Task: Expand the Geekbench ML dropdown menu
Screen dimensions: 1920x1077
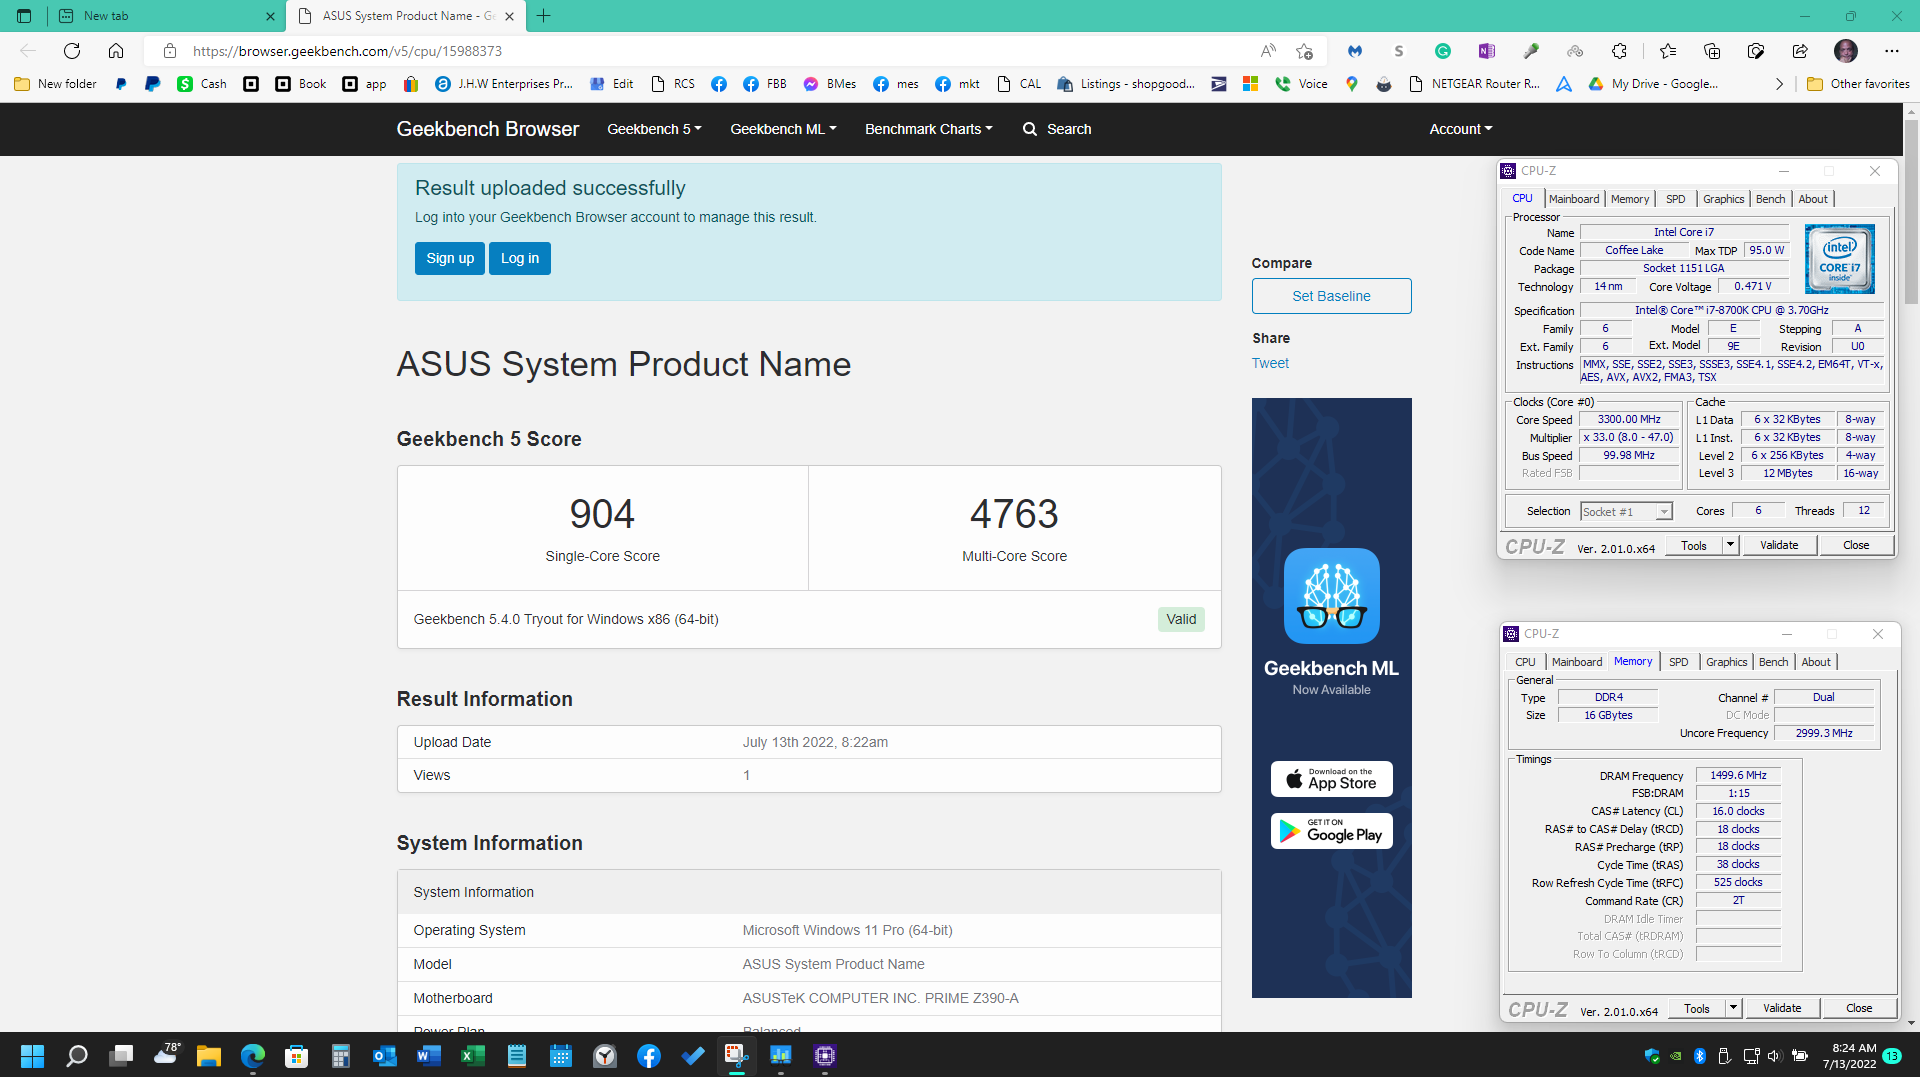Action: tap(783, 129)
